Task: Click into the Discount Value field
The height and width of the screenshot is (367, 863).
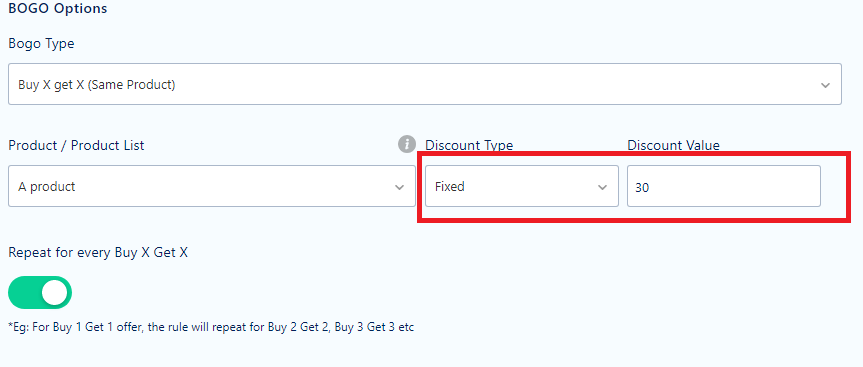Action: tap(724, 186)
